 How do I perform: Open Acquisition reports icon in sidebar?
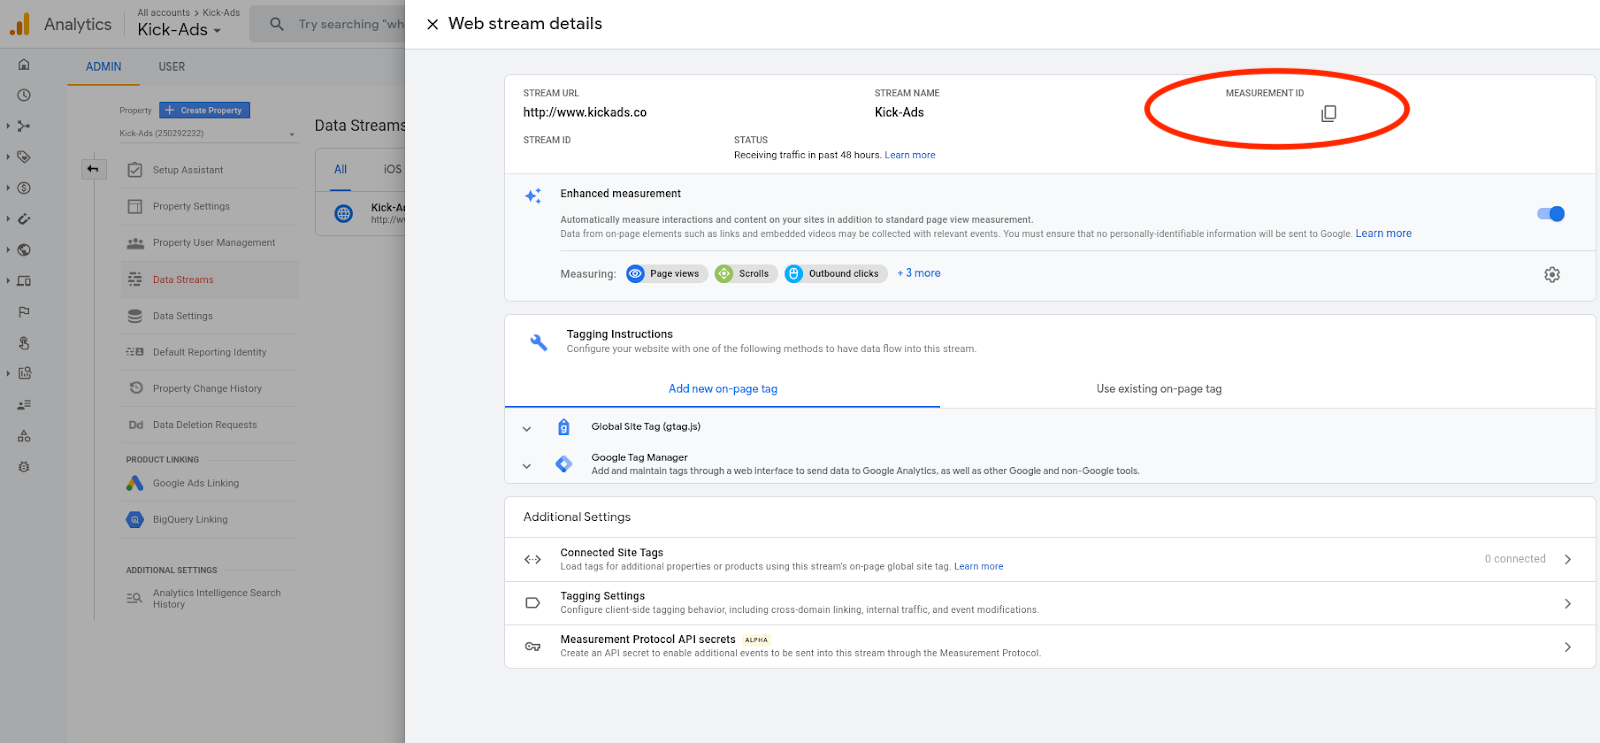click(x=24, y=126)
